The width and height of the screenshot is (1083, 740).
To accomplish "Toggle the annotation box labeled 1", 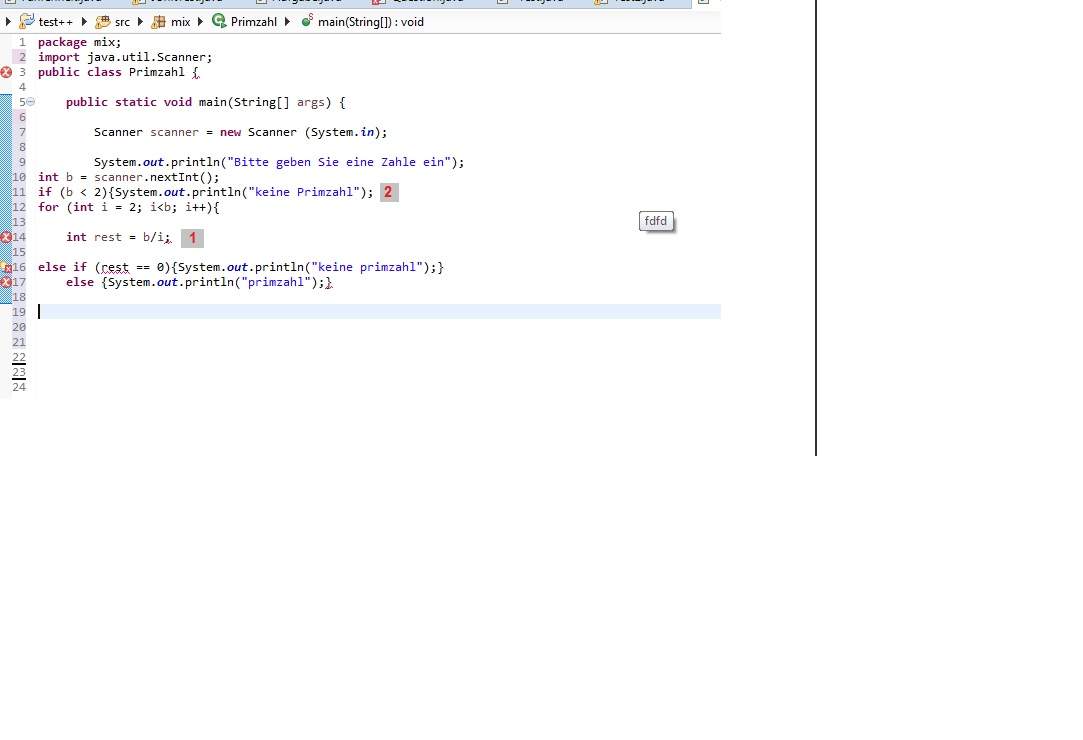I will [x=192, y=238].
